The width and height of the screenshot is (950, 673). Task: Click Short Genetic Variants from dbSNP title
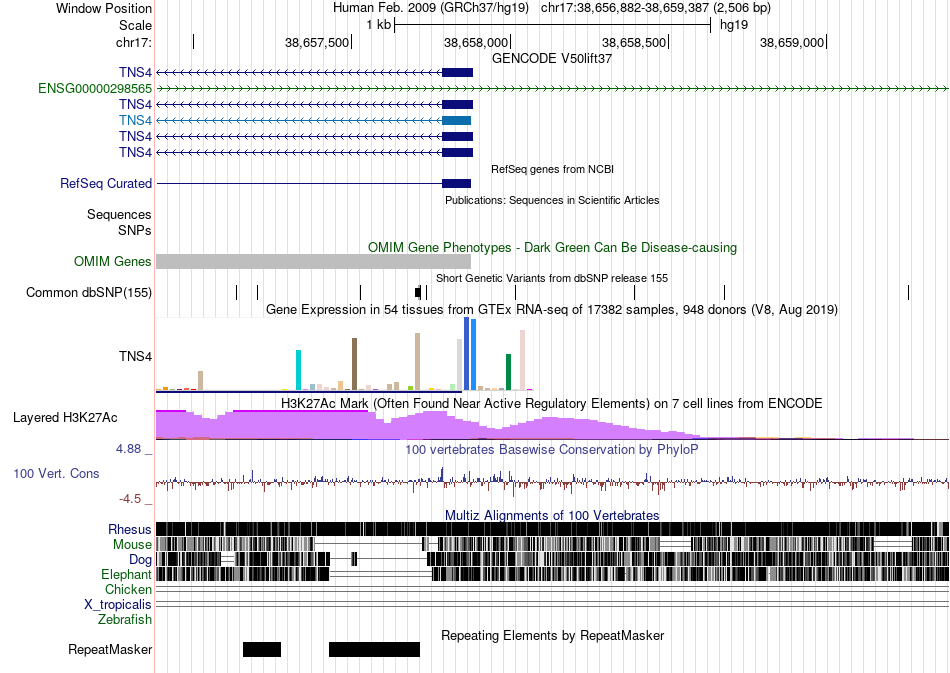point(552,278)
